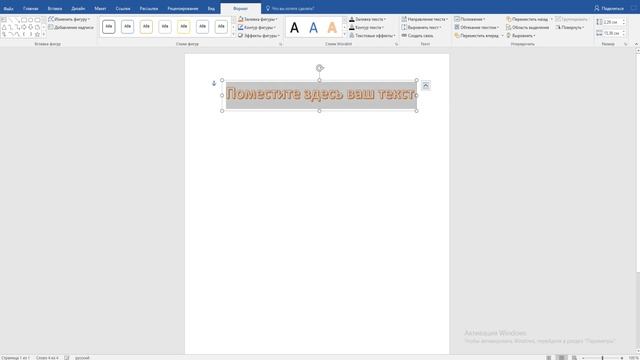Select the active Формат tab
640x360 pixels.
[x=240, y=8]
